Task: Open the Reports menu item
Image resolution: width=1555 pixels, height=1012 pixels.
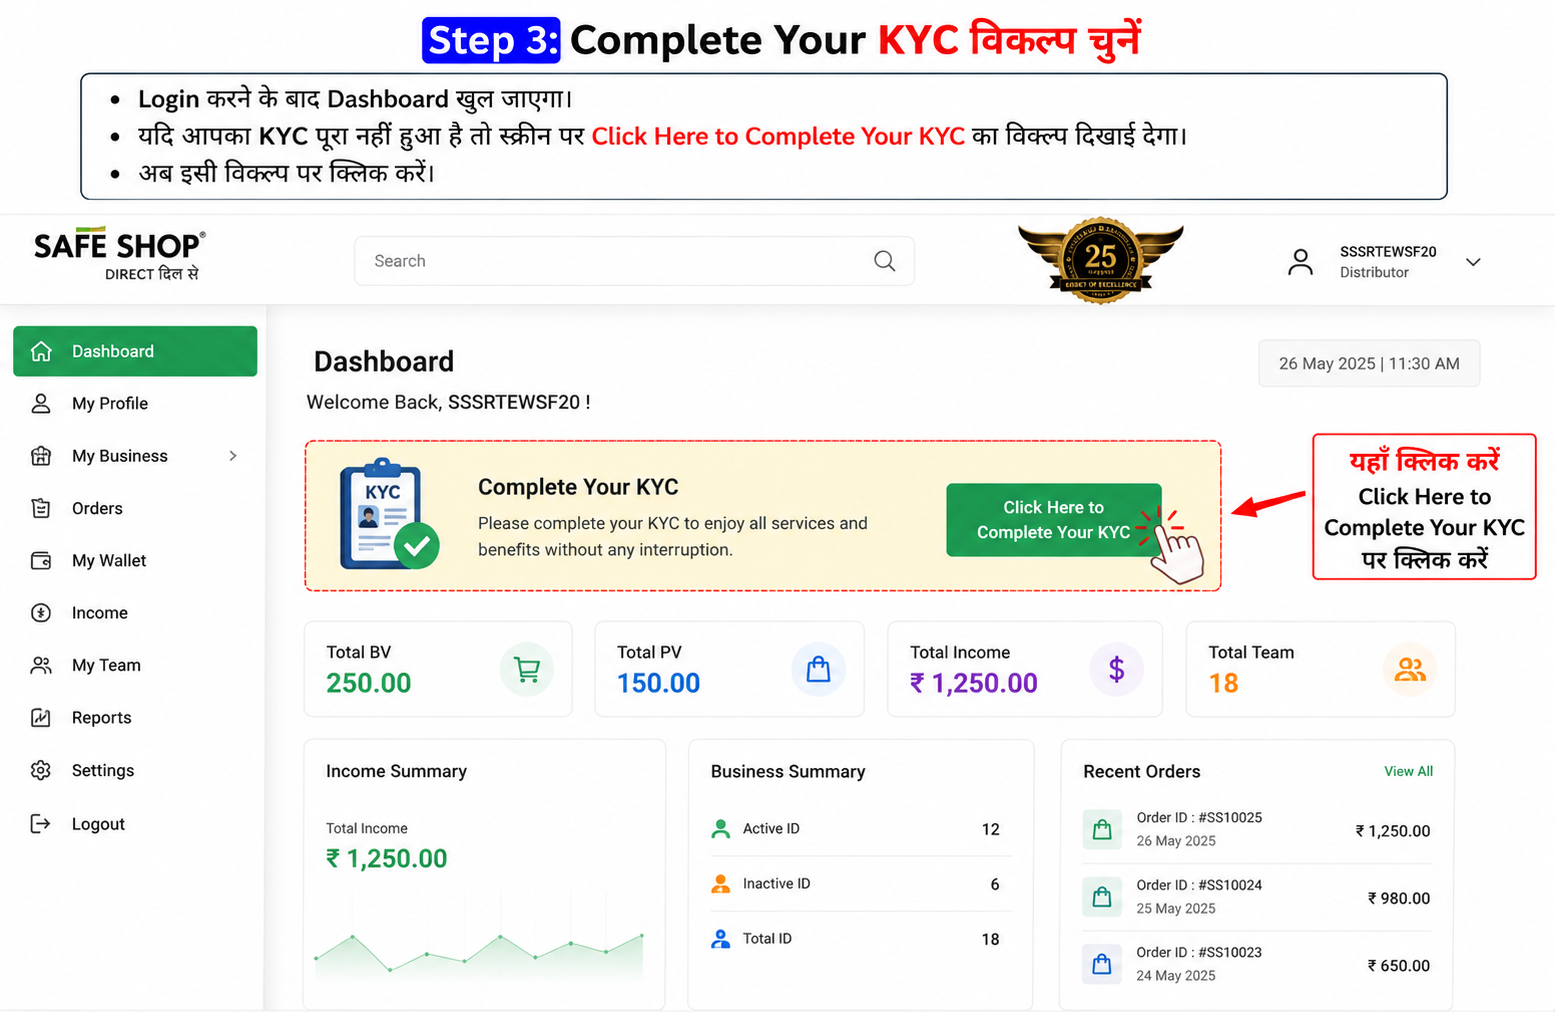Action: pos(135,717)
